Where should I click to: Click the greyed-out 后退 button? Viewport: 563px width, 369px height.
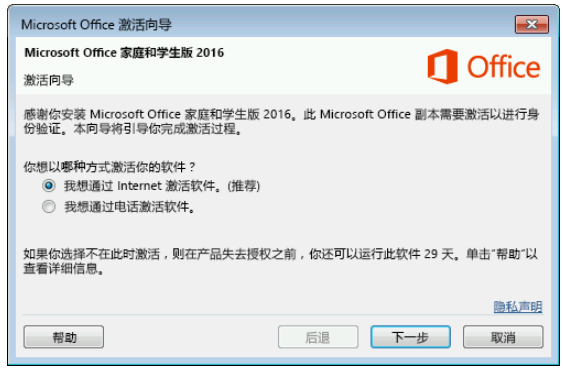click(x=318, y=337)
